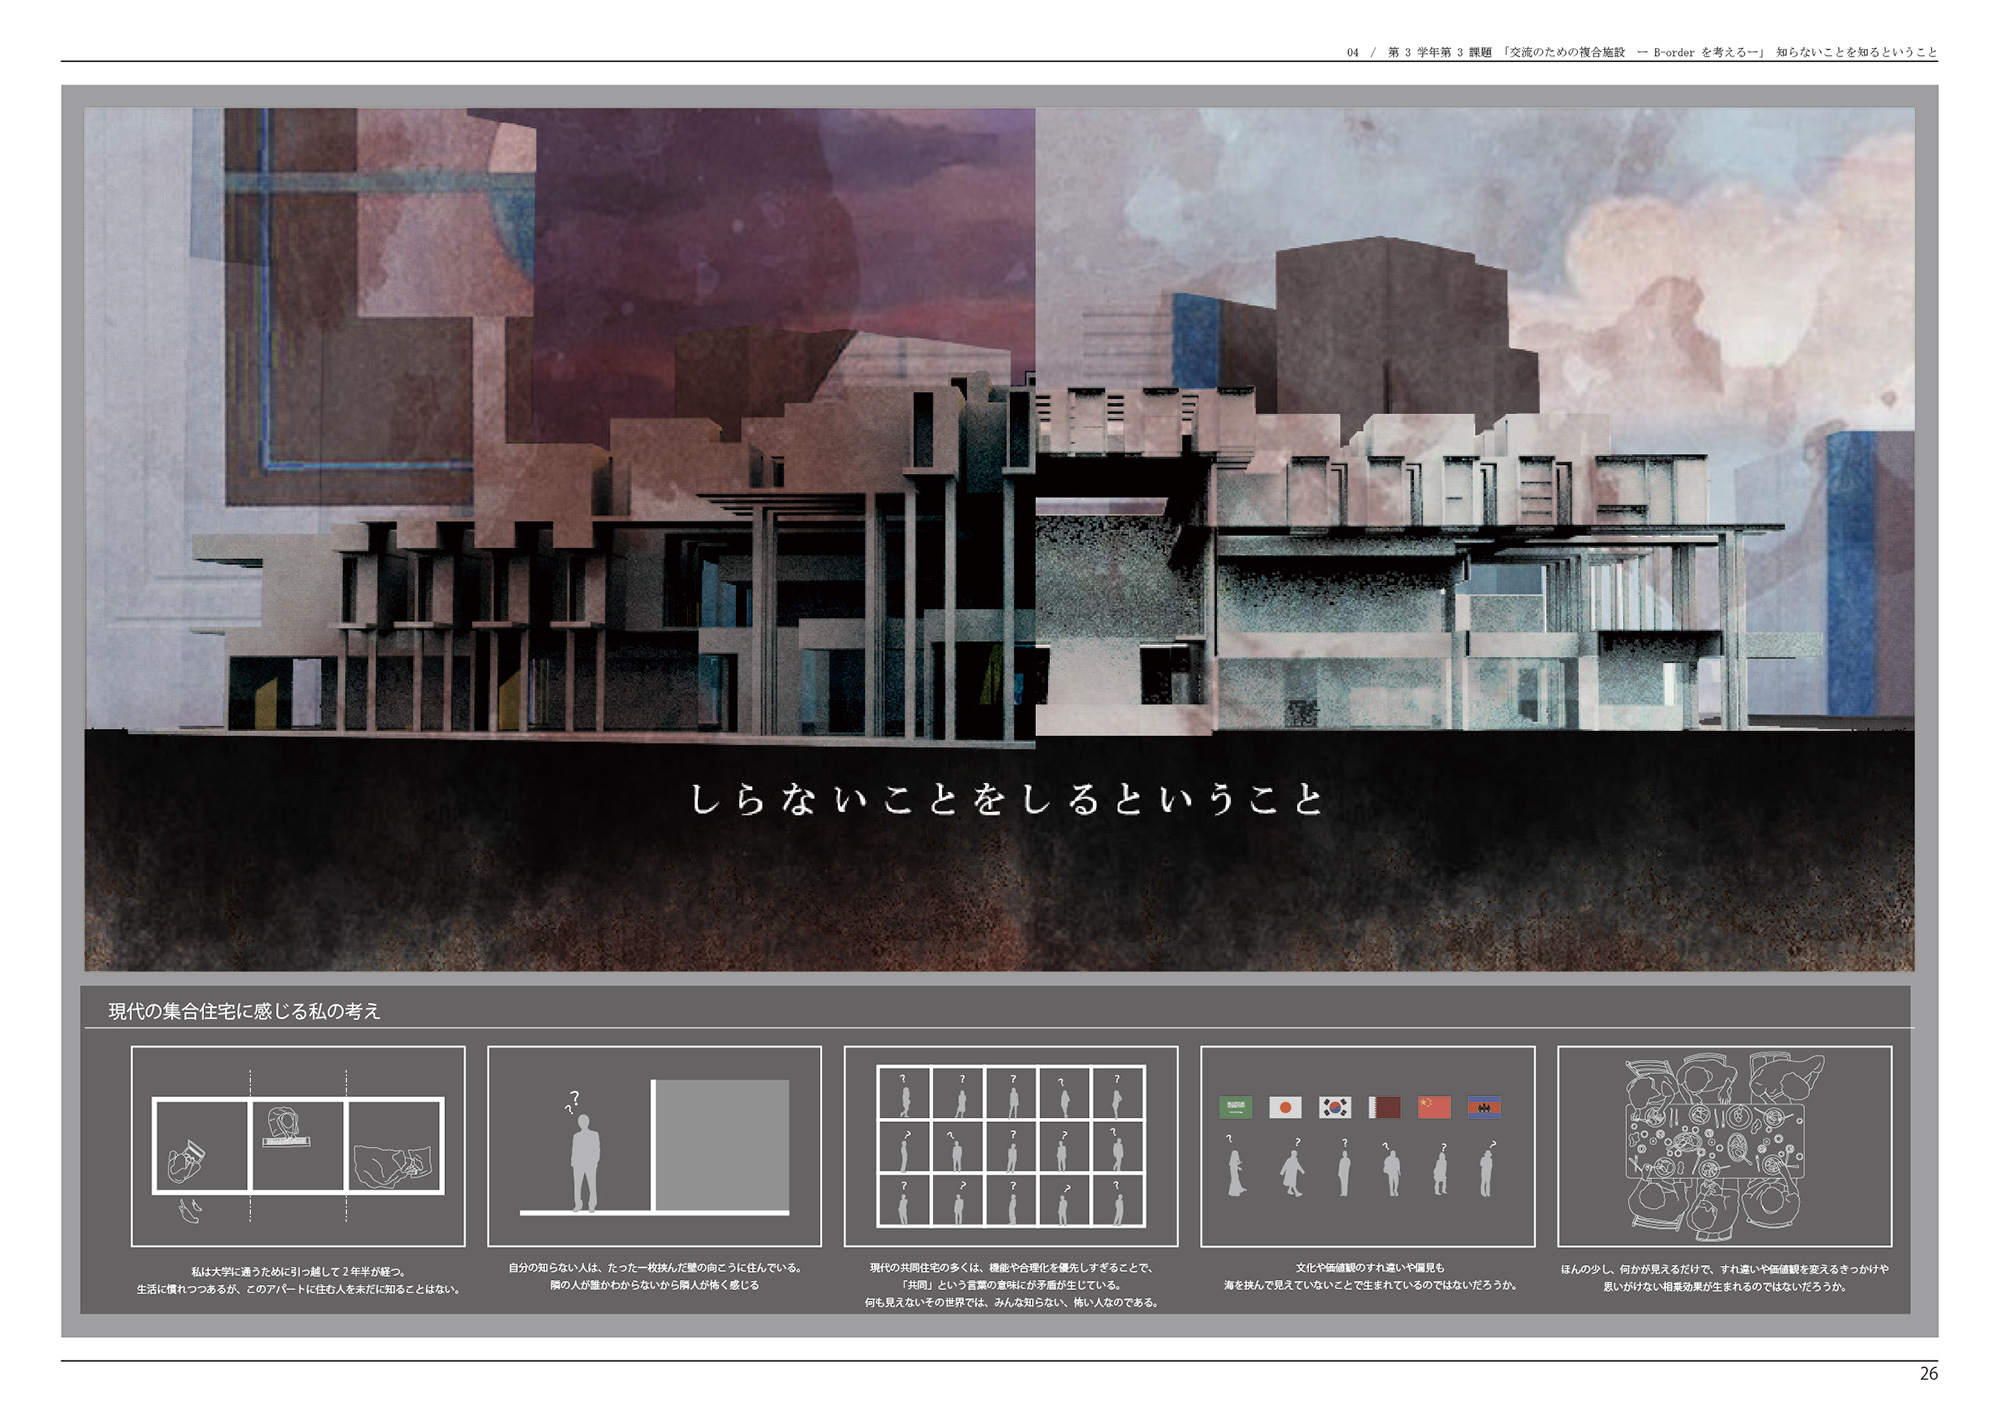2000x1422 pixels.
Task: Click the caption below the dining table panel
Action: pyautogui.click(x=1724, y=1277)
